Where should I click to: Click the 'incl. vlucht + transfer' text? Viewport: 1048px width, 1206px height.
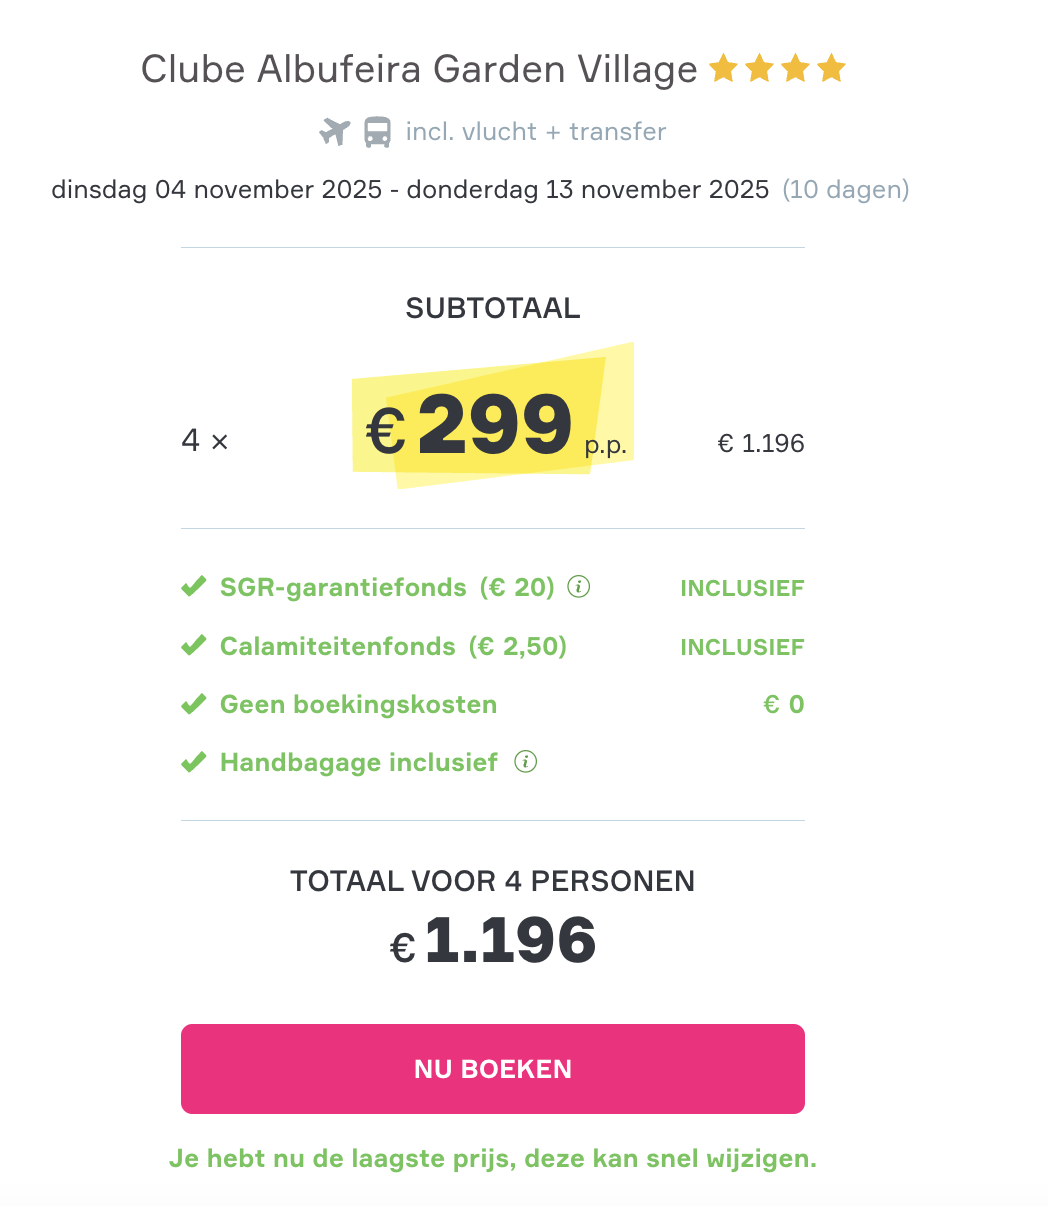click(535, 132)
